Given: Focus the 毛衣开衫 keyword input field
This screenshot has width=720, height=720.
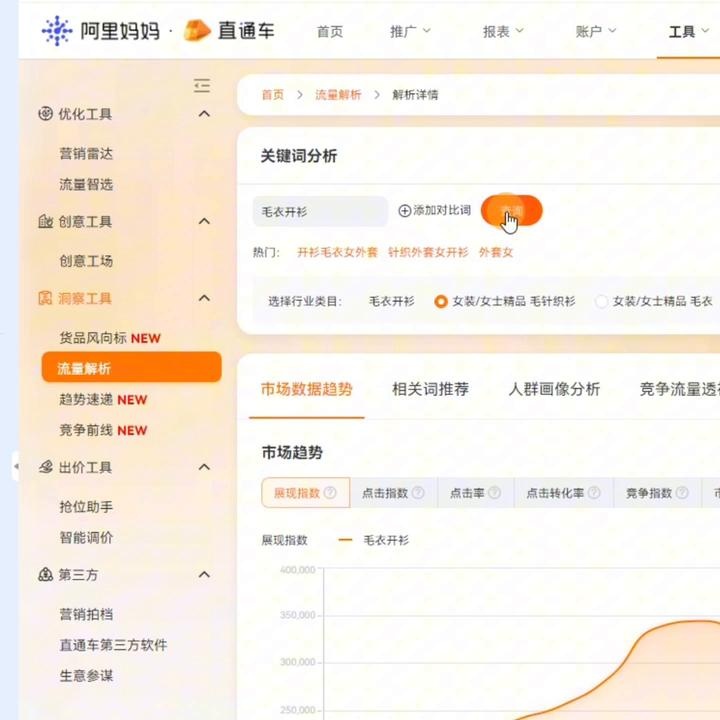Looking at the screenshot, I should [320, 211].
